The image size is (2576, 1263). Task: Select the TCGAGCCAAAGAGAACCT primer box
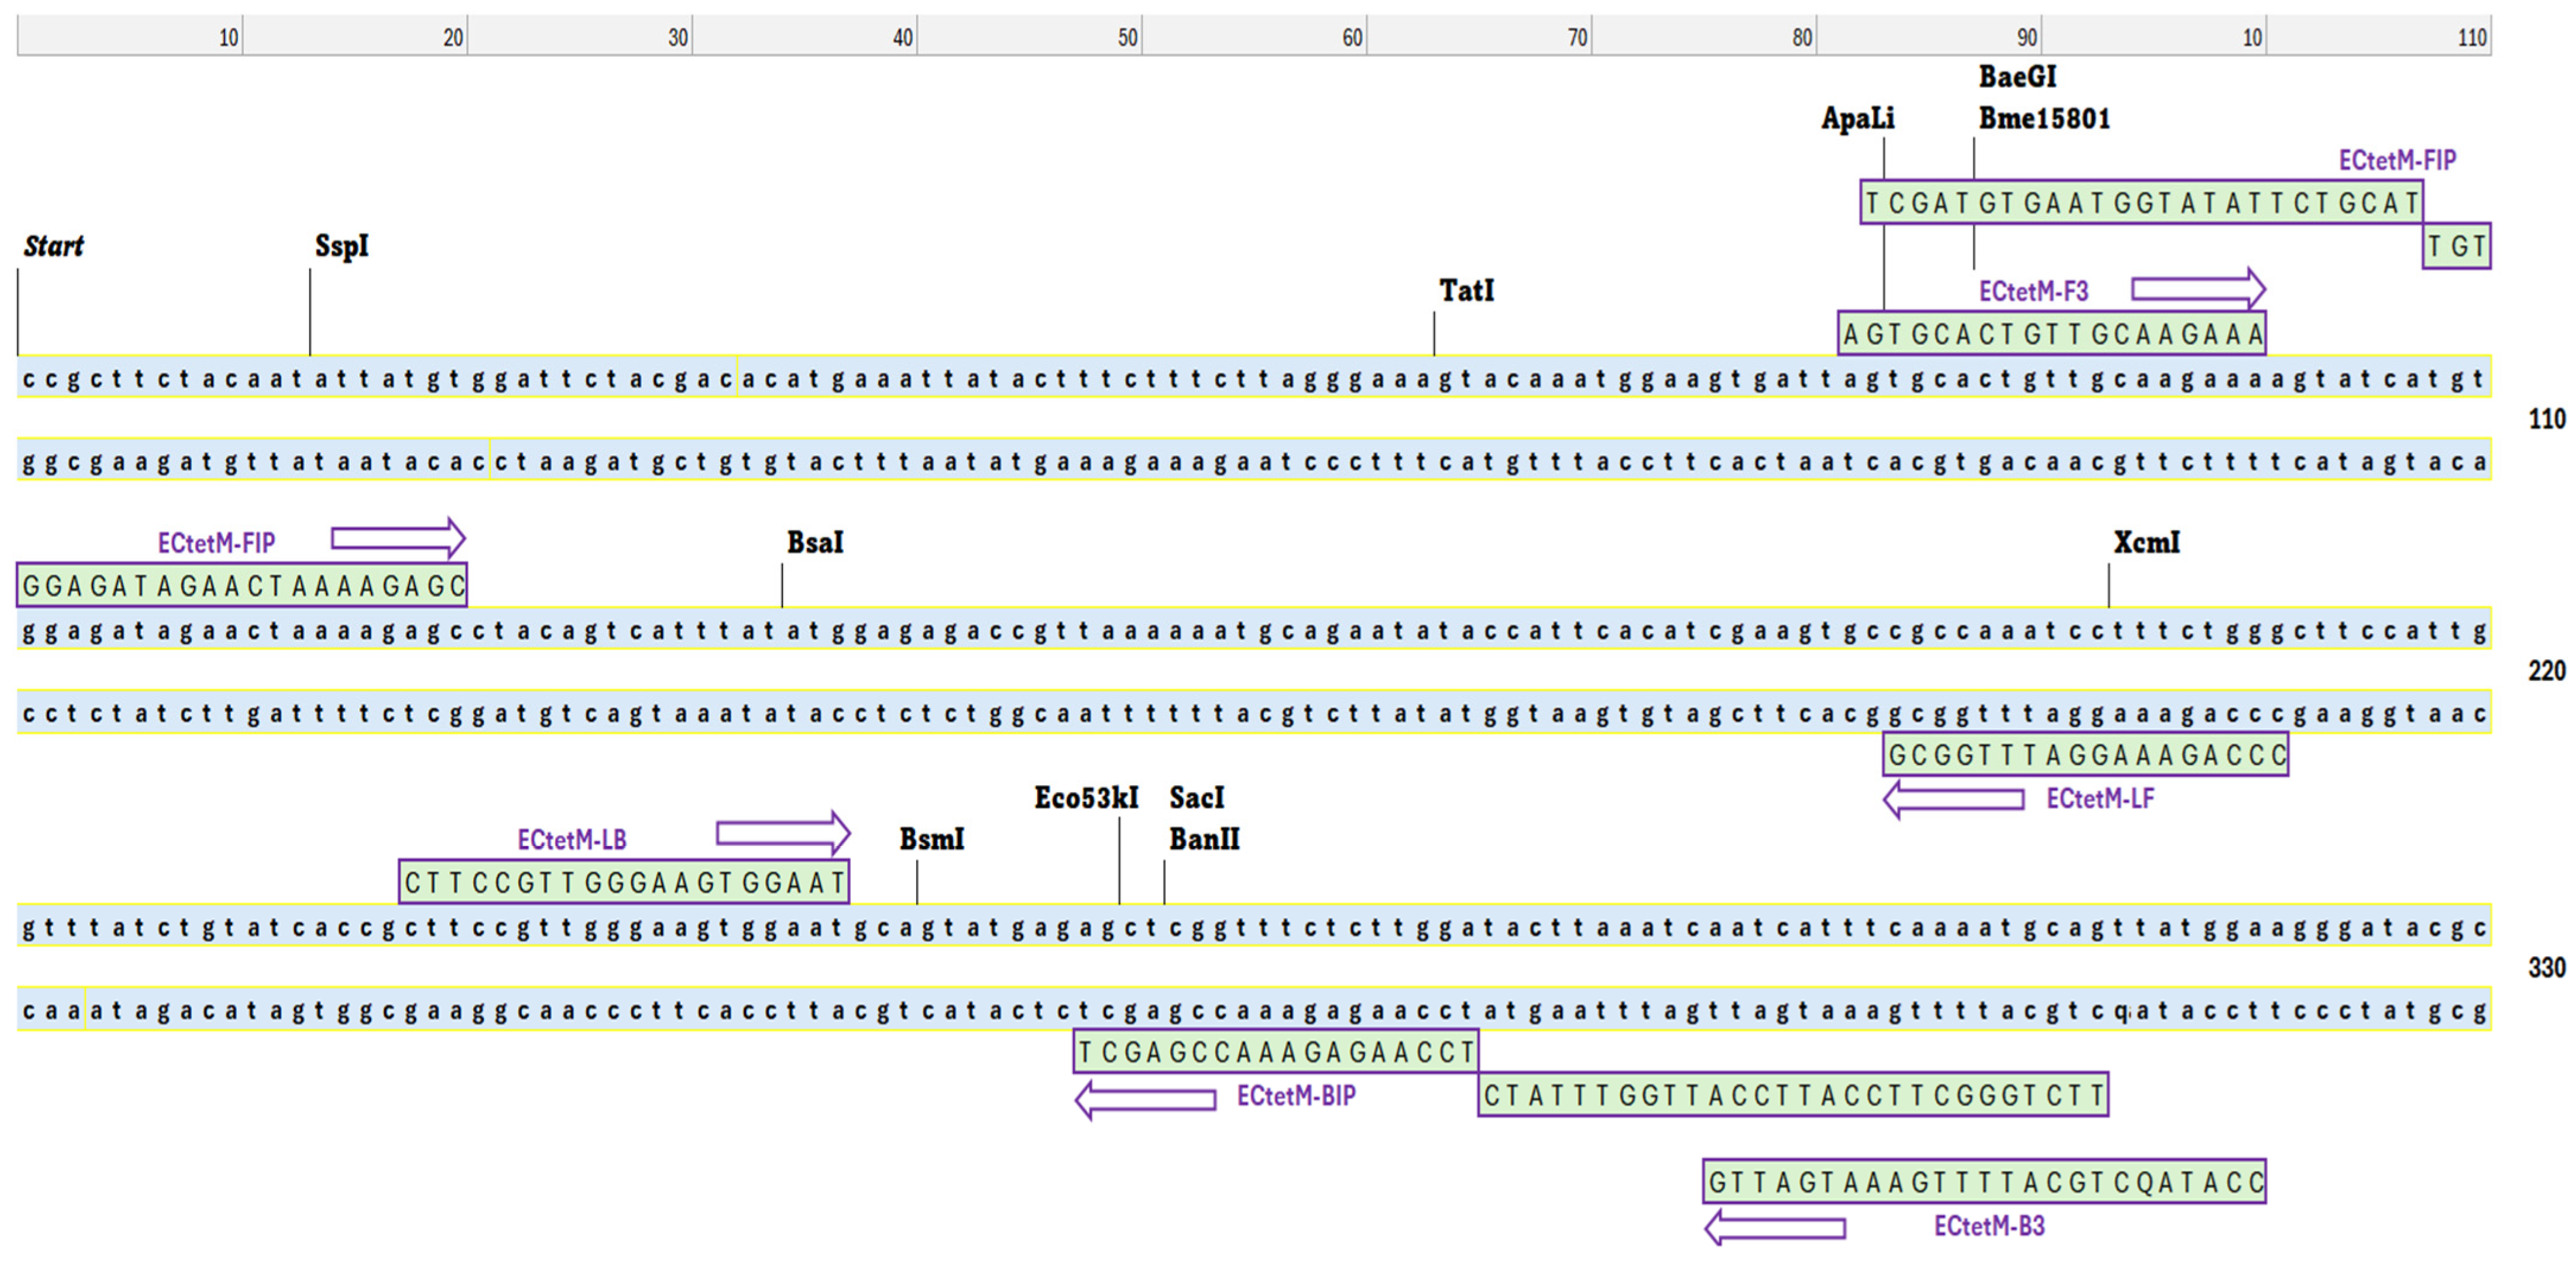[x=1275, y=1052]
